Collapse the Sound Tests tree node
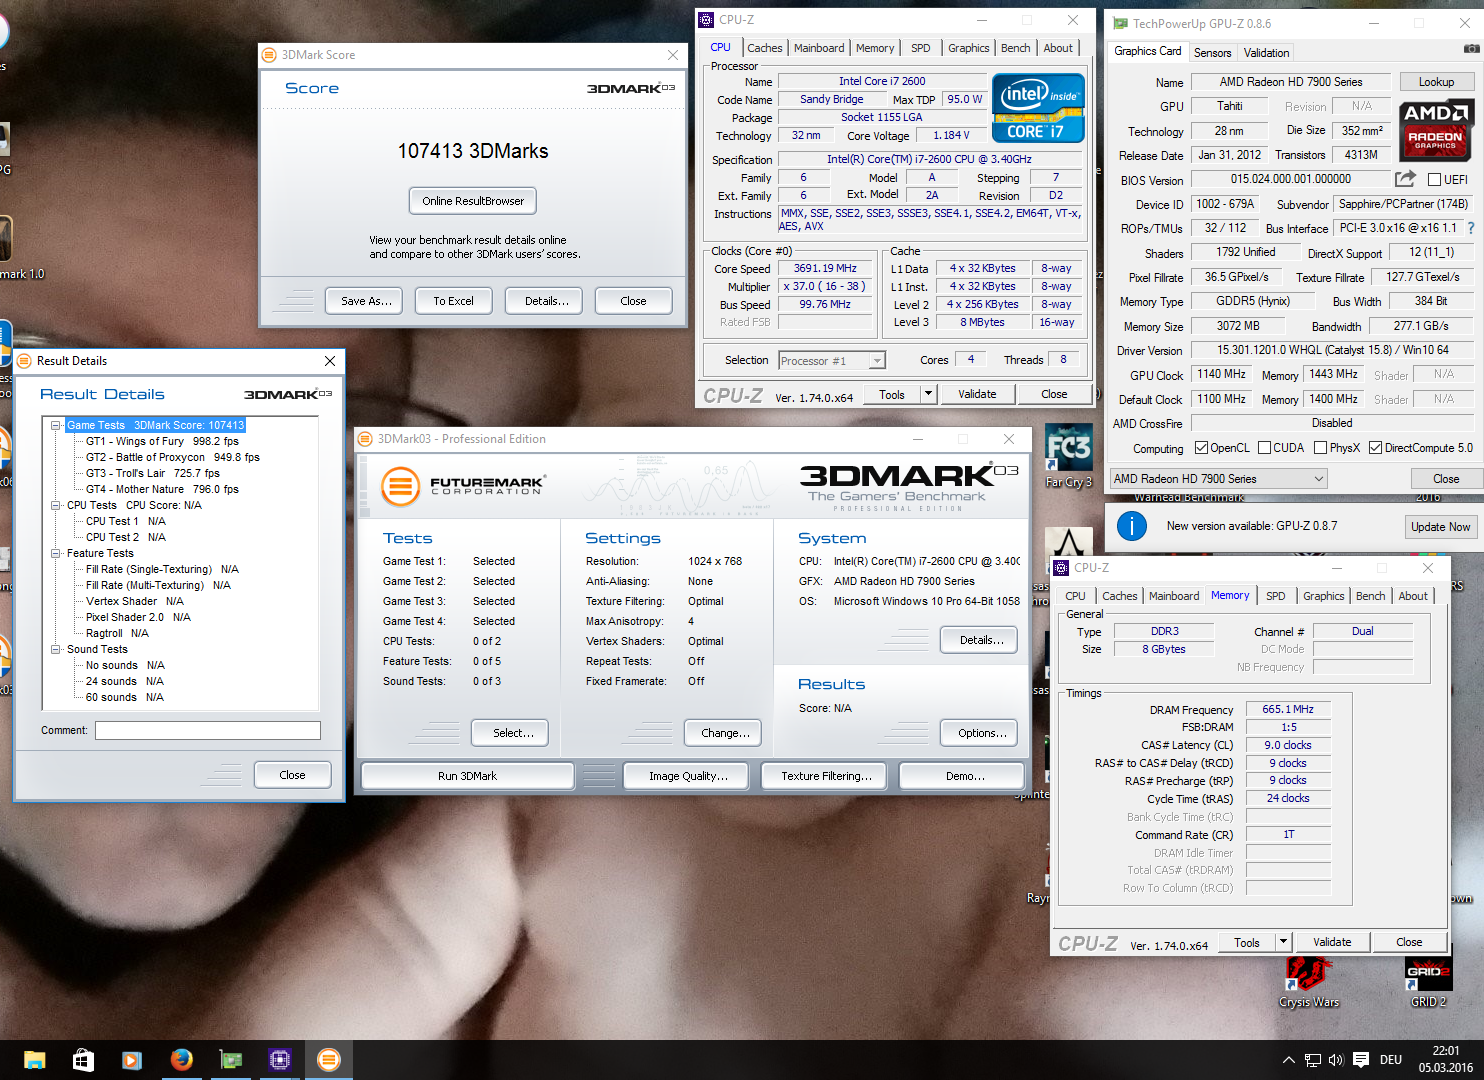Image resolution: width=1484 pixels, height=1080 pixels. [56, 649]
